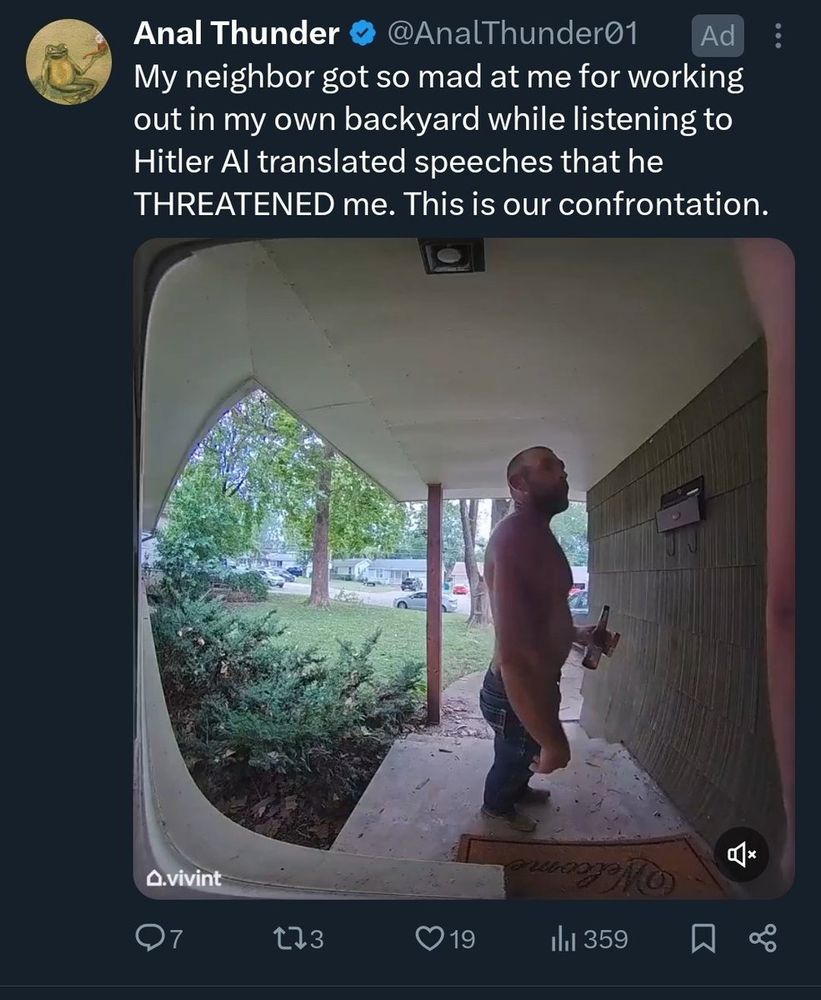Unmute the video with the speaker icon
The height and width of the screenshot is (1000, 821).
741,854
